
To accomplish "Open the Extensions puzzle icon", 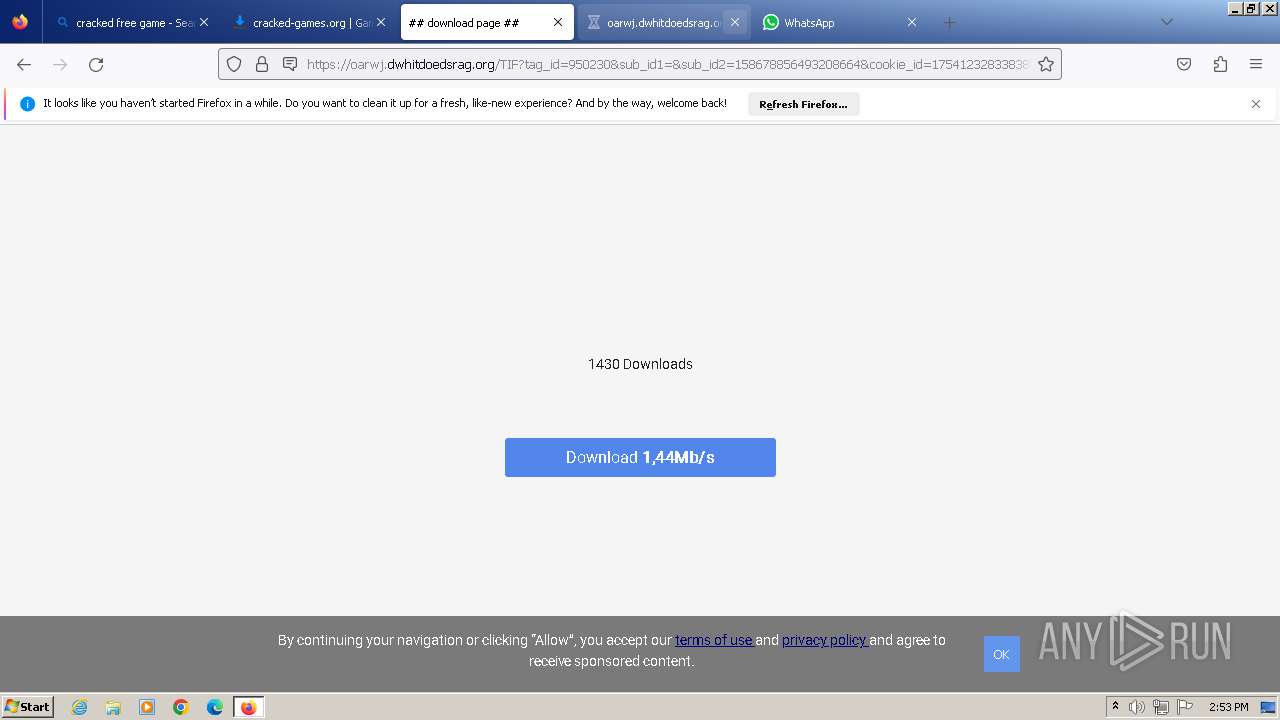I will click(1220, 64).
